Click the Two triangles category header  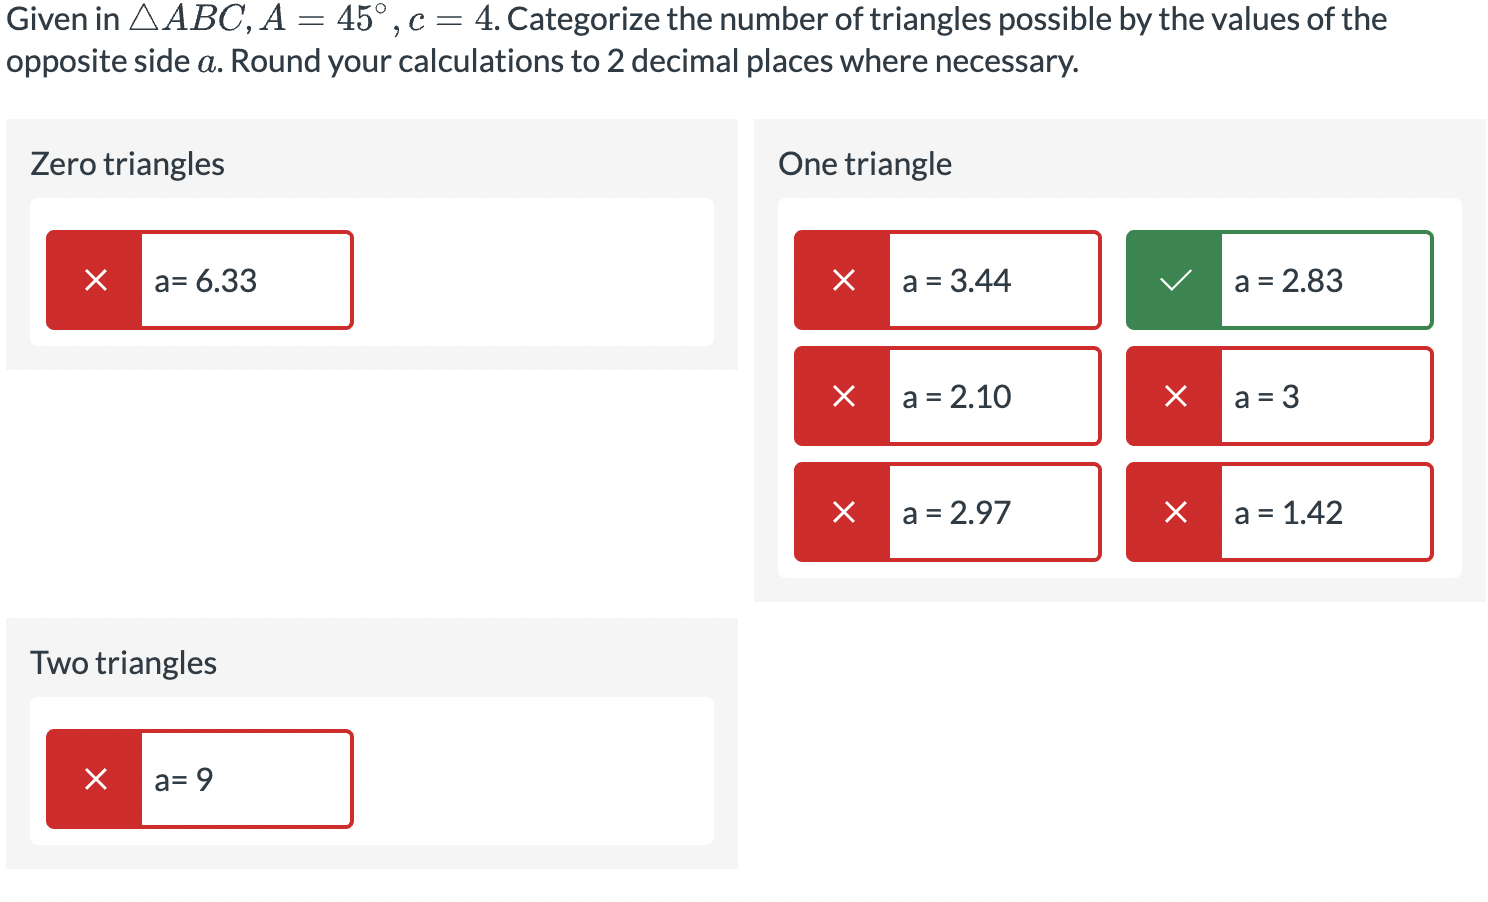(123, 662)
